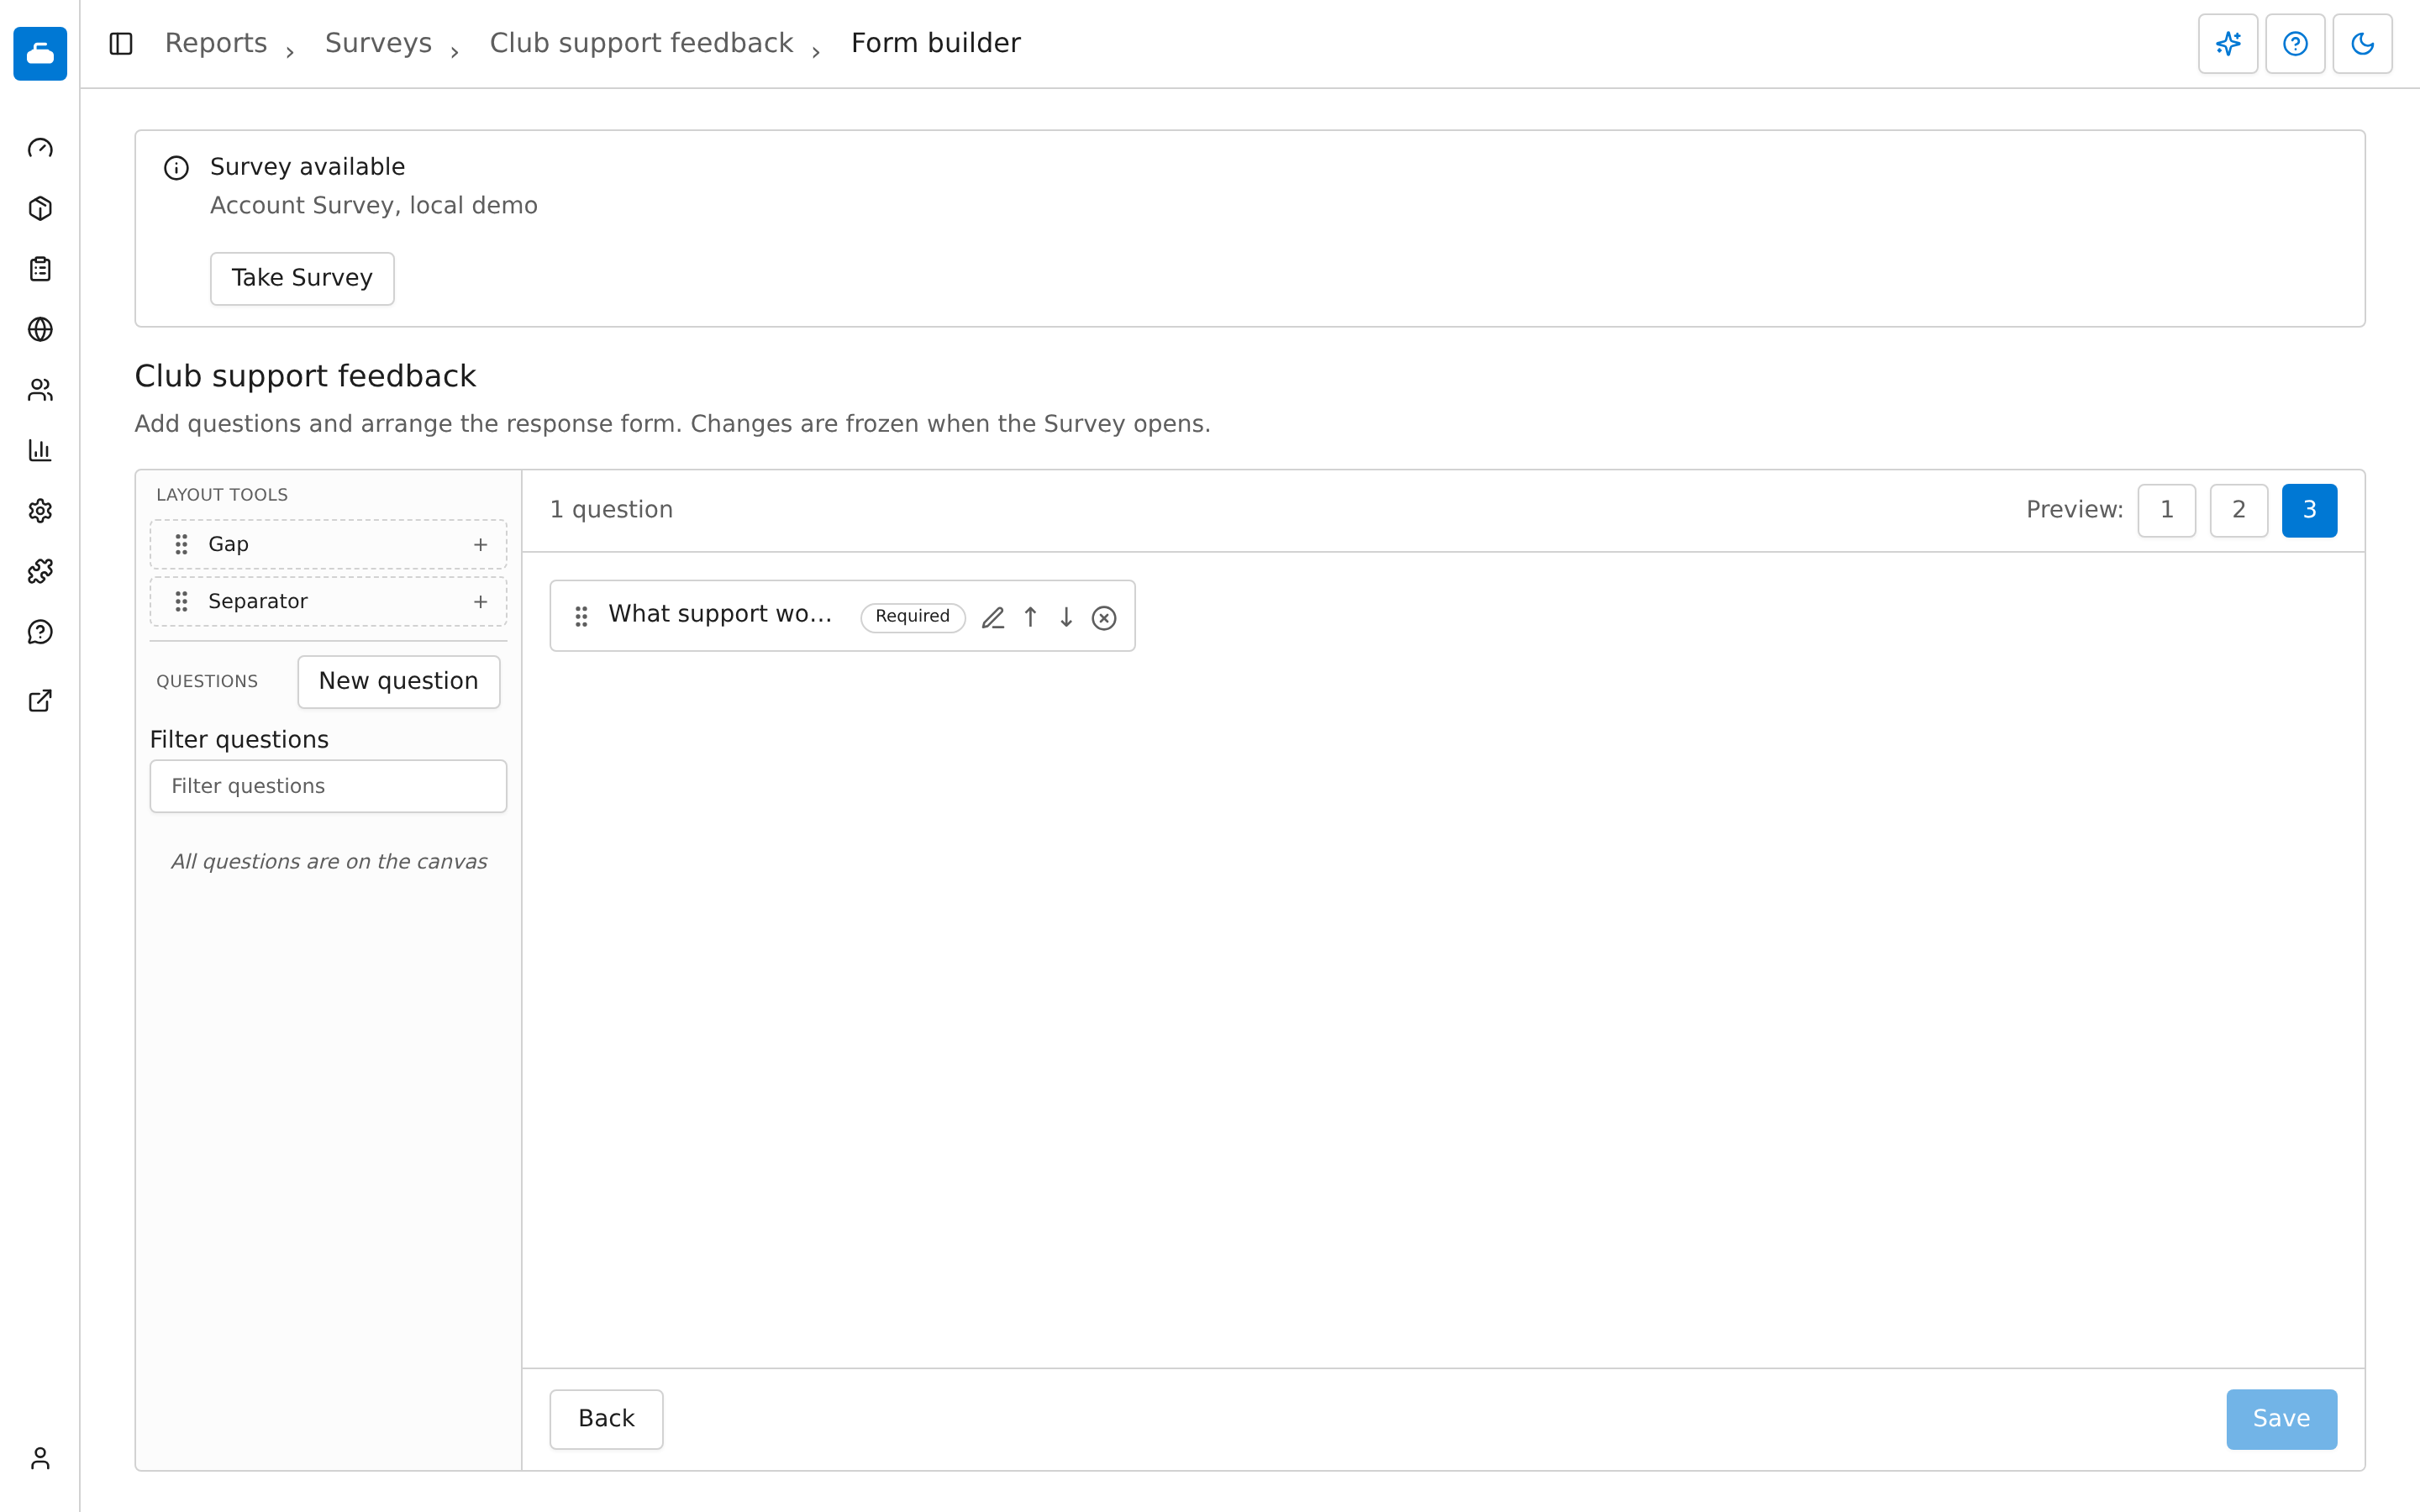Screen dimensions: 2420x1512
Task: Move question up with arrow
Action: point(1030,618)
